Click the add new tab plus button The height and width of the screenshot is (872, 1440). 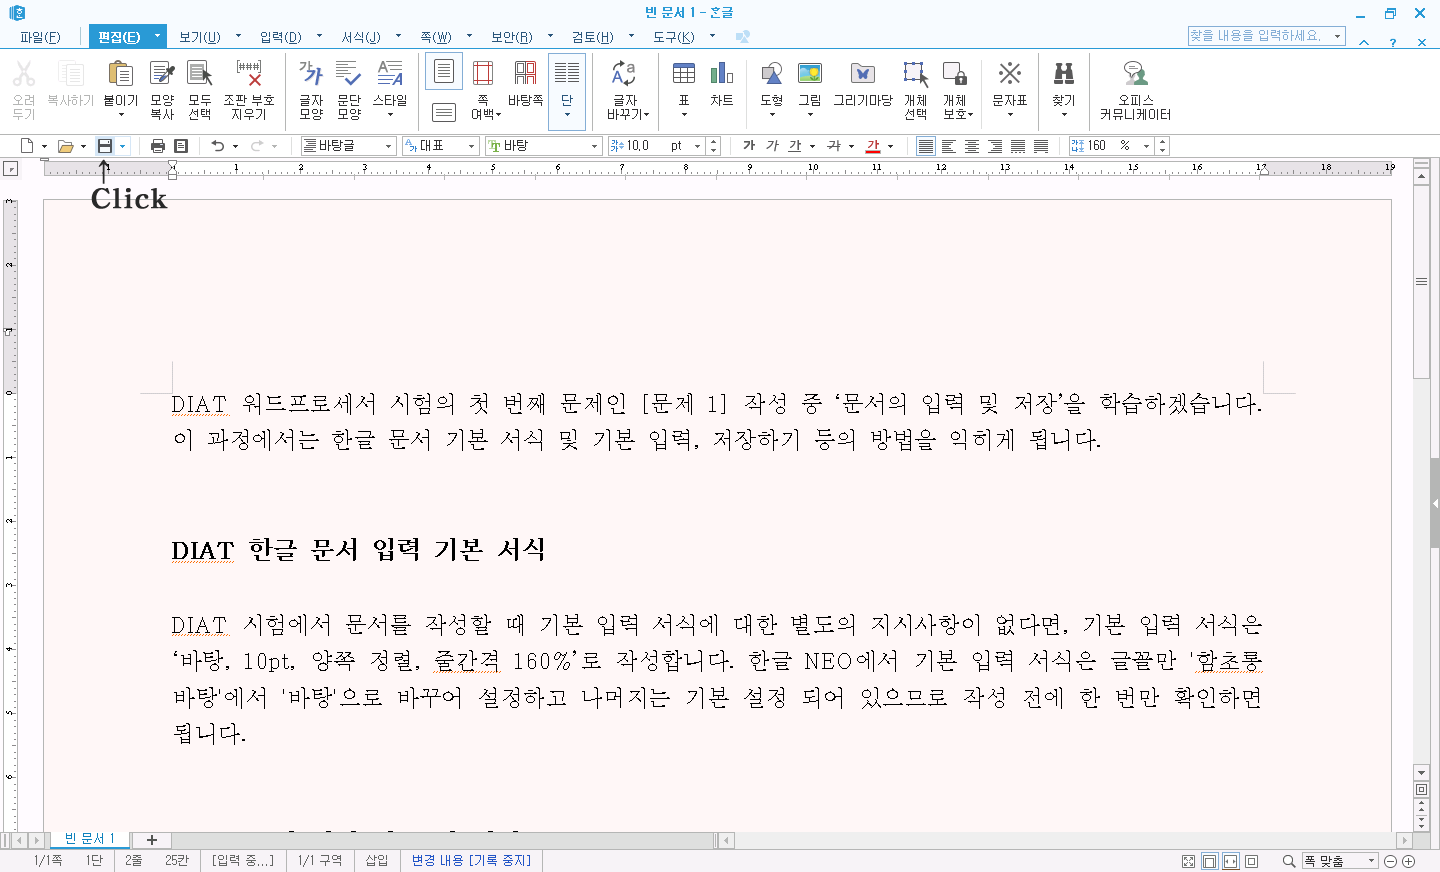click(152, 840)
